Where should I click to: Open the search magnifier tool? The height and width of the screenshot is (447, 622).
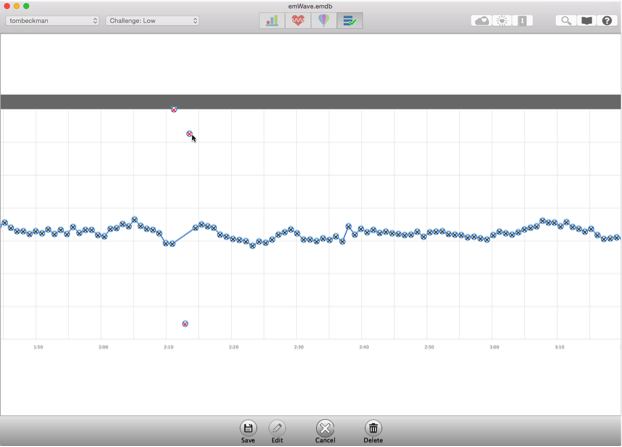click(565, 20)
